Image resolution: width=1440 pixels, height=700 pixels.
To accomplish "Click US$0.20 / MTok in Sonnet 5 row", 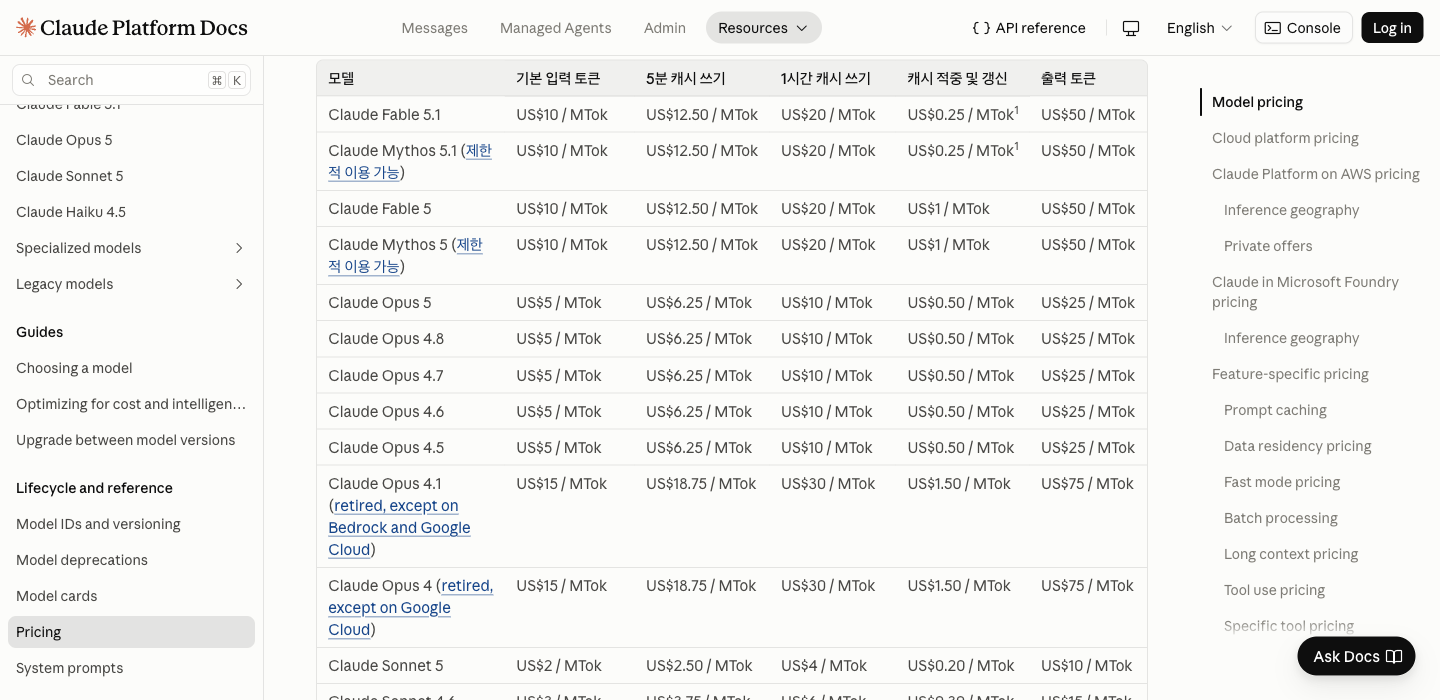I will (x=961, y=665).
